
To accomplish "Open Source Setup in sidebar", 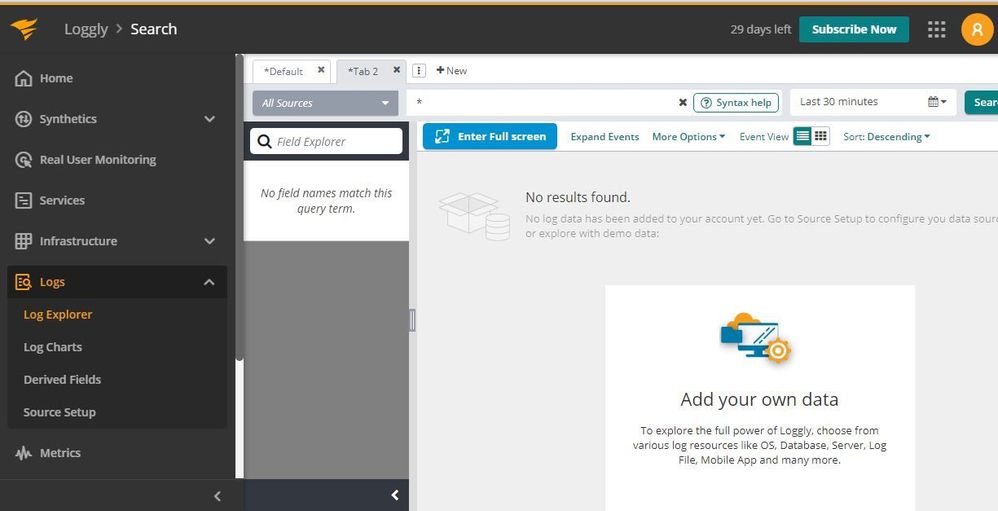I will (60, 412).
